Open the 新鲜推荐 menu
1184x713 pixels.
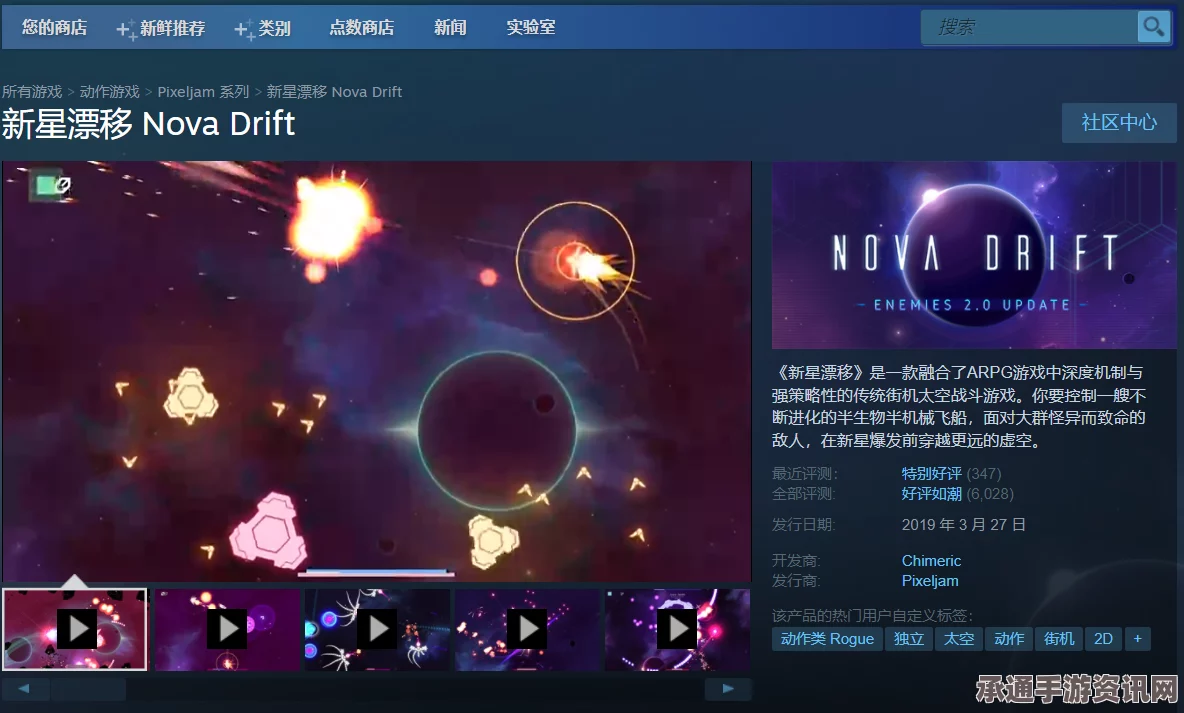pos(162,29)
